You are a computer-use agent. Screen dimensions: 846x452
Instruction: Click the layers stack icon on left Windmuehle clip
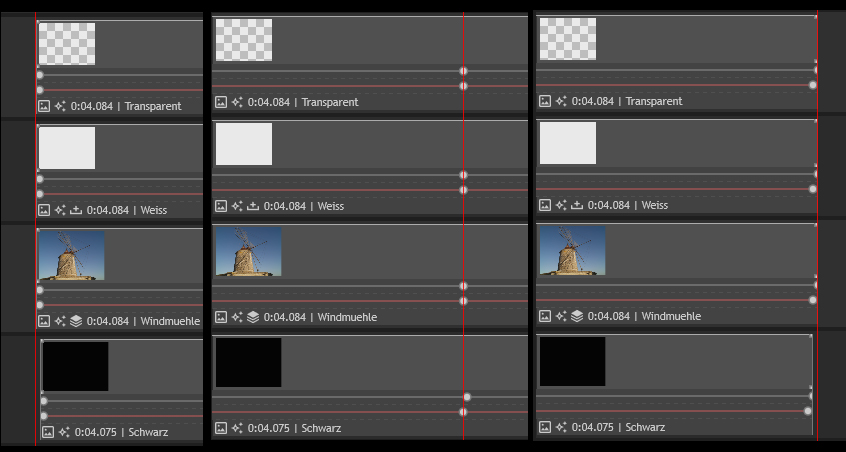[x=76, y=321]
